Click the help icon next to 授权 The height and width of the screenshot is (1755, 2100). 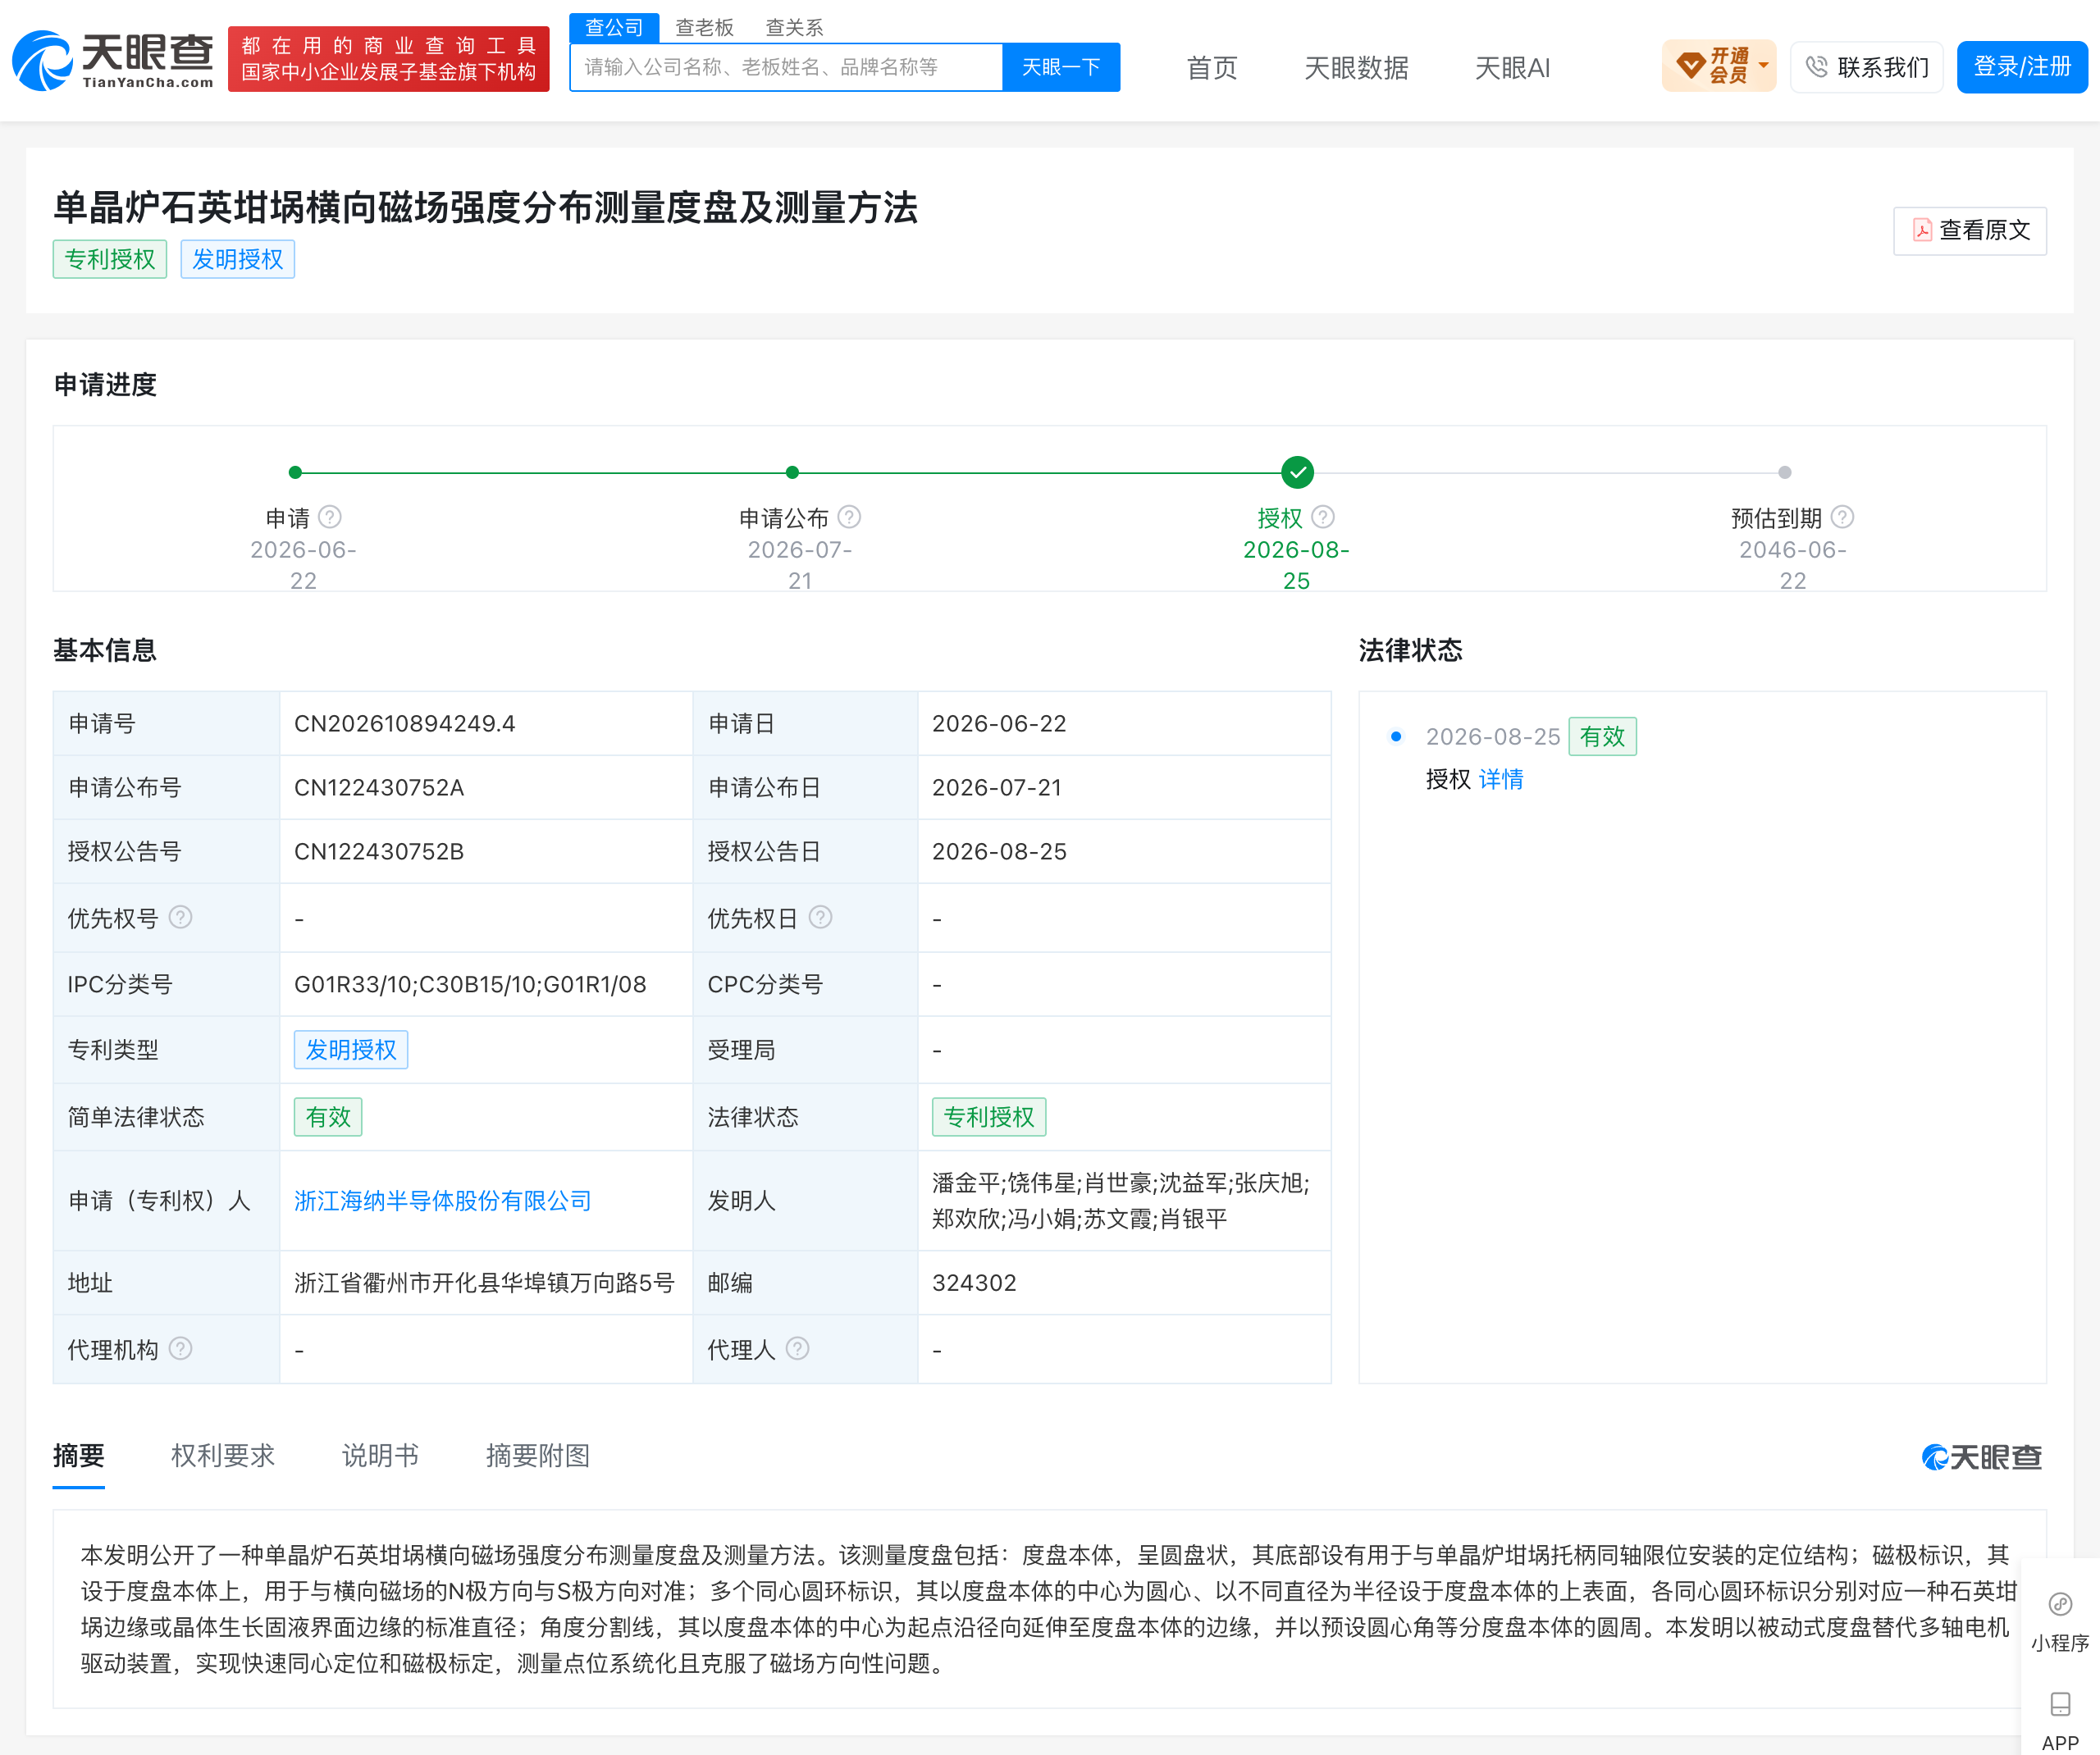click(1323, 517)
